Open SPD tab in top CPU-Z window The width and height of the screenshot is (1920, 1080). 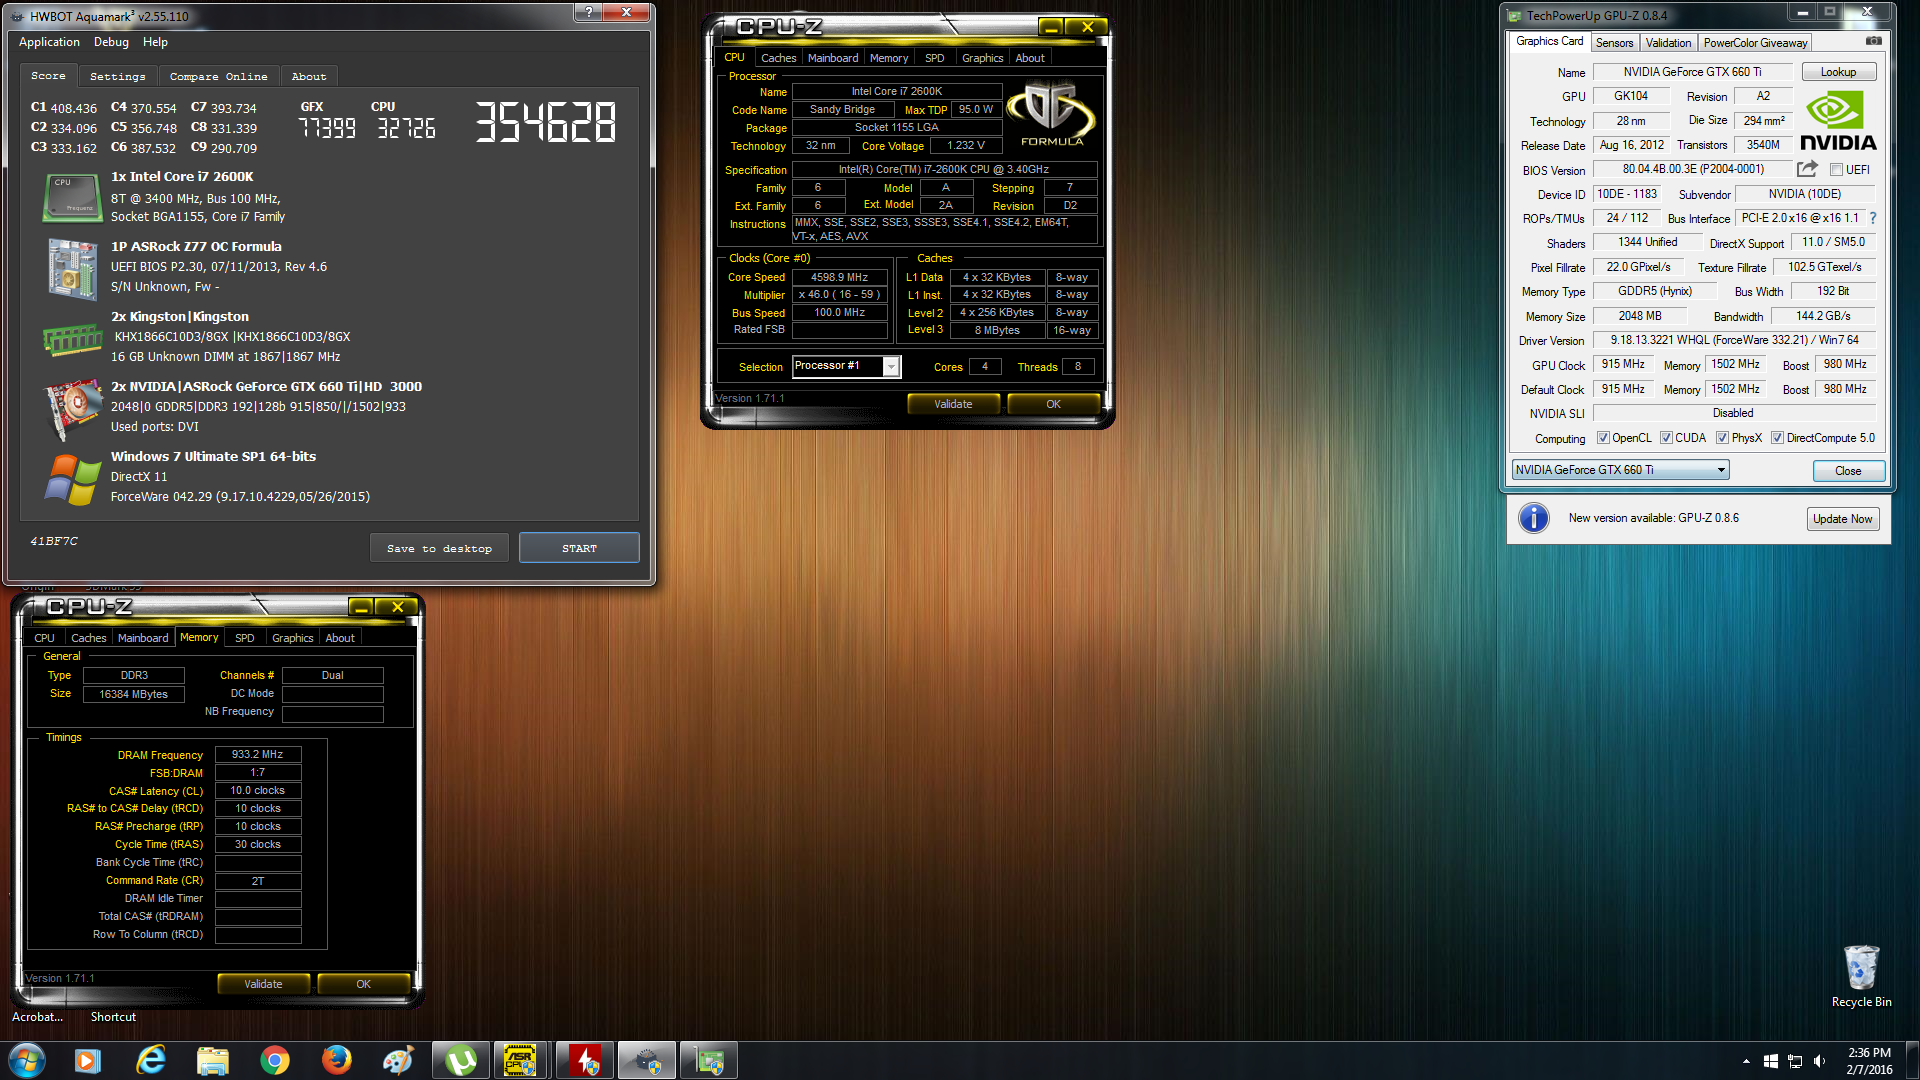(x=934, y=58)
